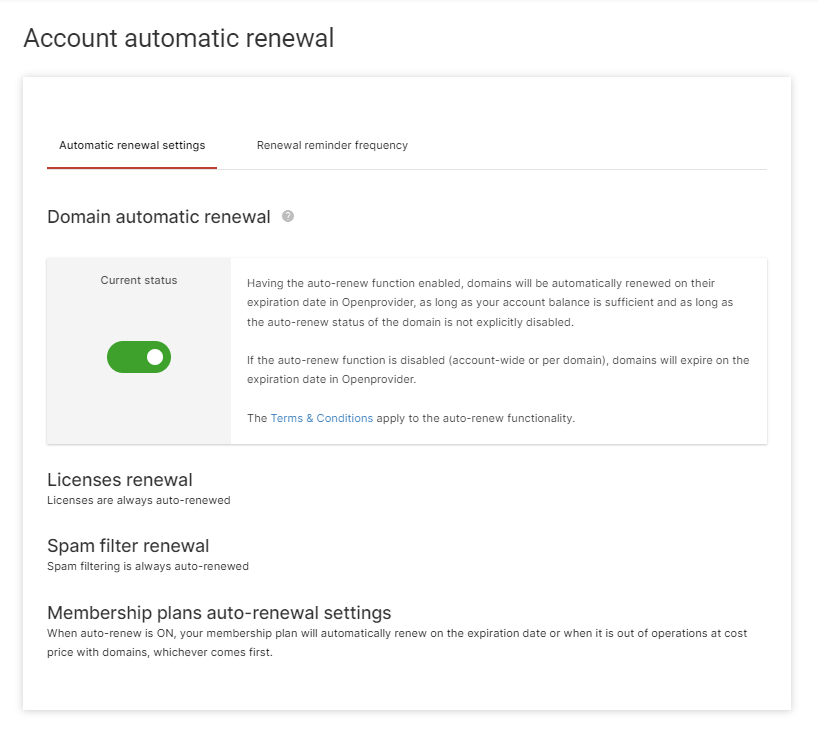Select the Automatic renewal settings tab
This screenshot has width=819, height=732.
pyautogui.click(x=132, y=145)
